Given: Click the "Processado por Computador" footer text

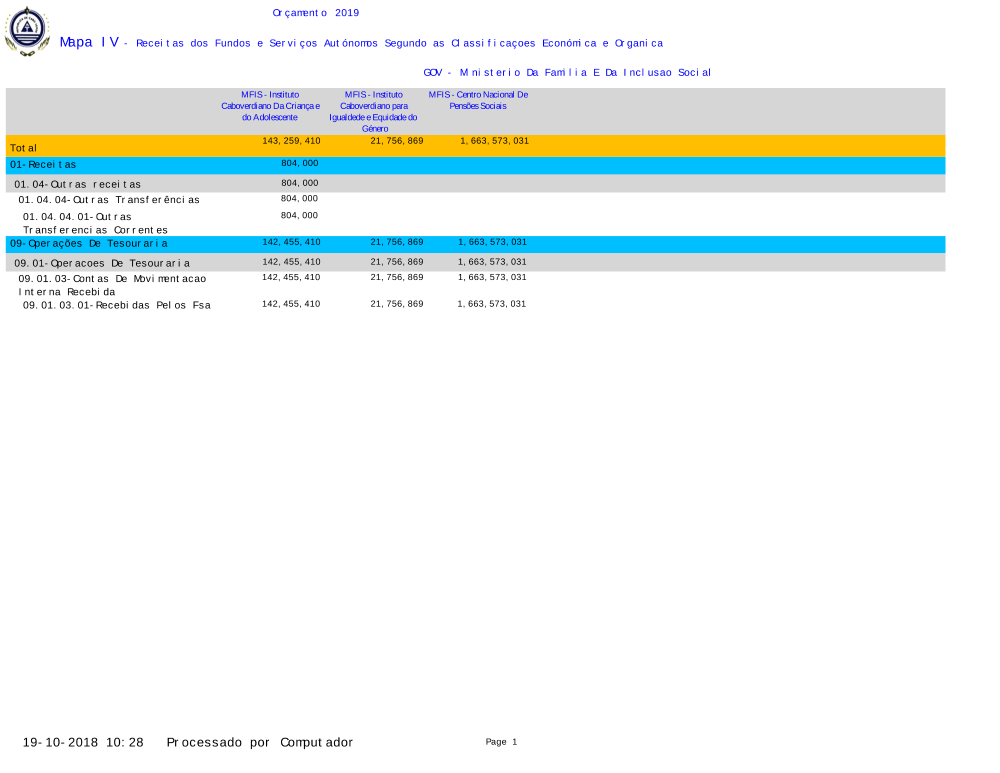Looking at the screenshot, I should [x=259, y=742].
